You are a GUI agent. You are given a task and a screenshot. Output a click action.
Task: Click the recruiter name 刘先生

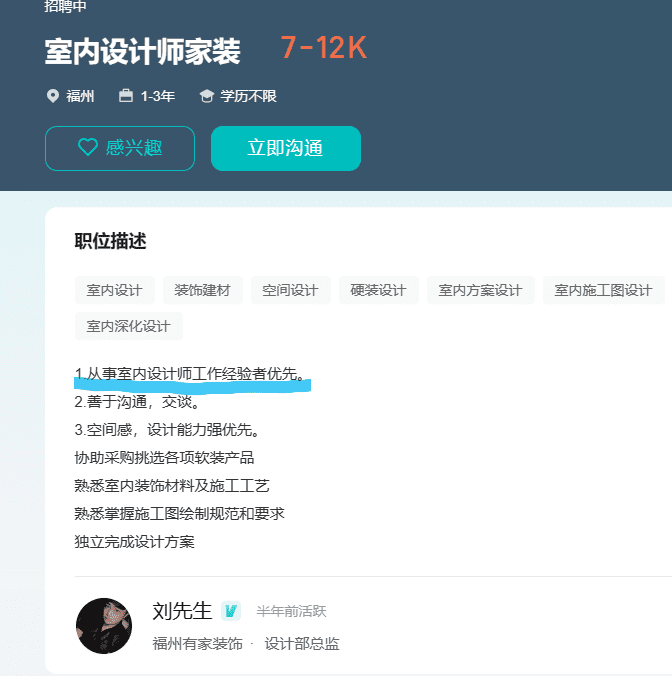(x=182, y=611)
